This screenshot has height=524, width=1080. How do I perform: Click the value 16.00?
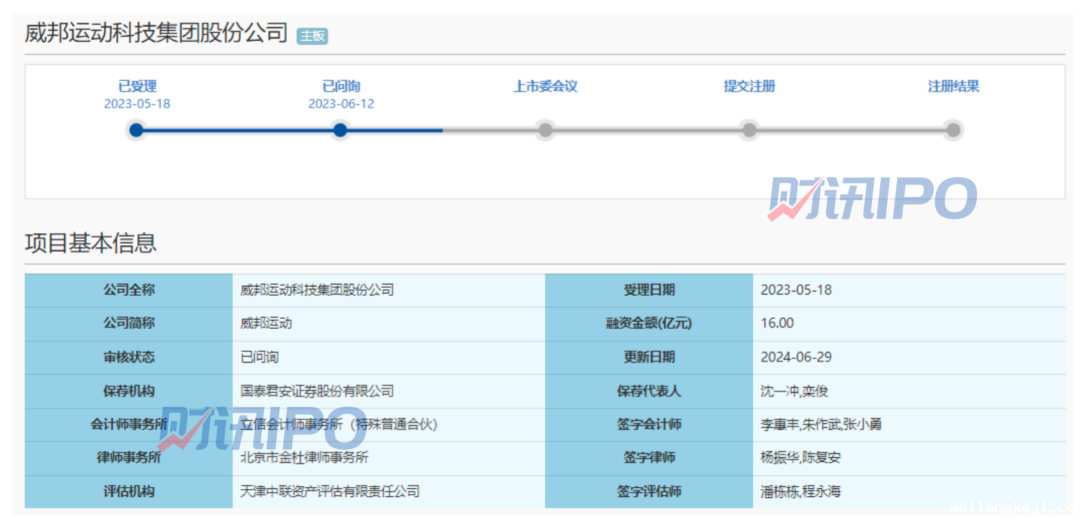coord(778,324)
